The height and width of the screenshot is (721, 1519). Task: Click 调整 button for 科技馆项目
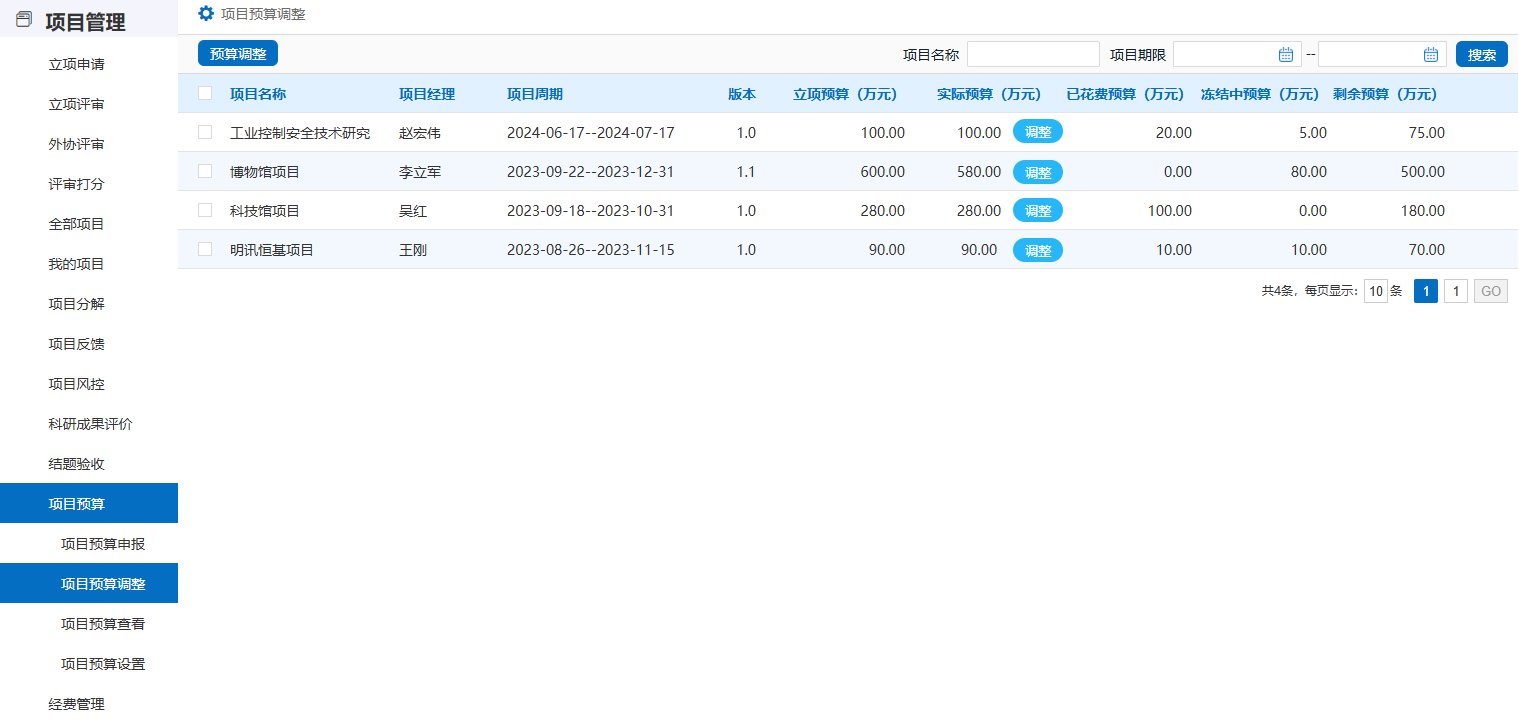(1037, 211)
